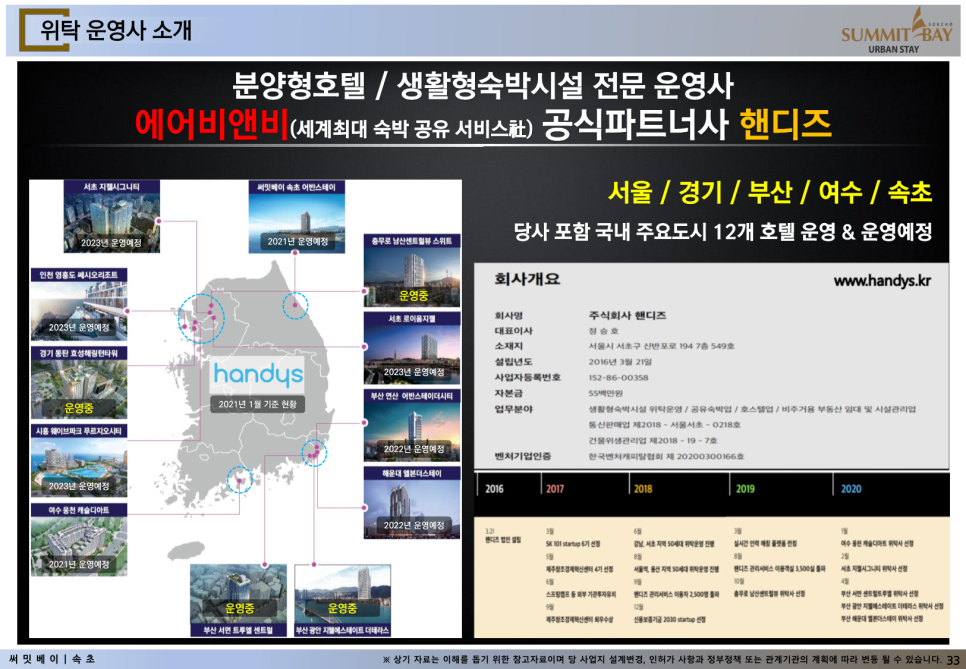Click the Yeosu dashed circle map marker
This screenshot has height=669, width=966.
pyautogui.click(x=239, y=482)
